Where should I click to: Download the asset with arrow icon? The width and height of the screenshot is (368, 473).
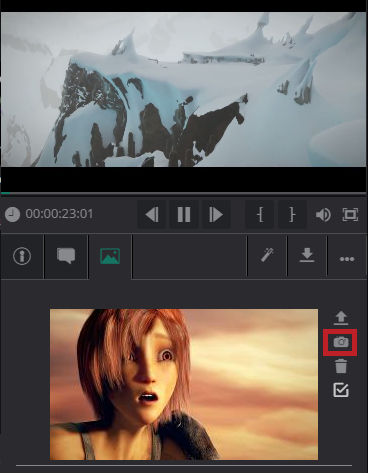307,255
